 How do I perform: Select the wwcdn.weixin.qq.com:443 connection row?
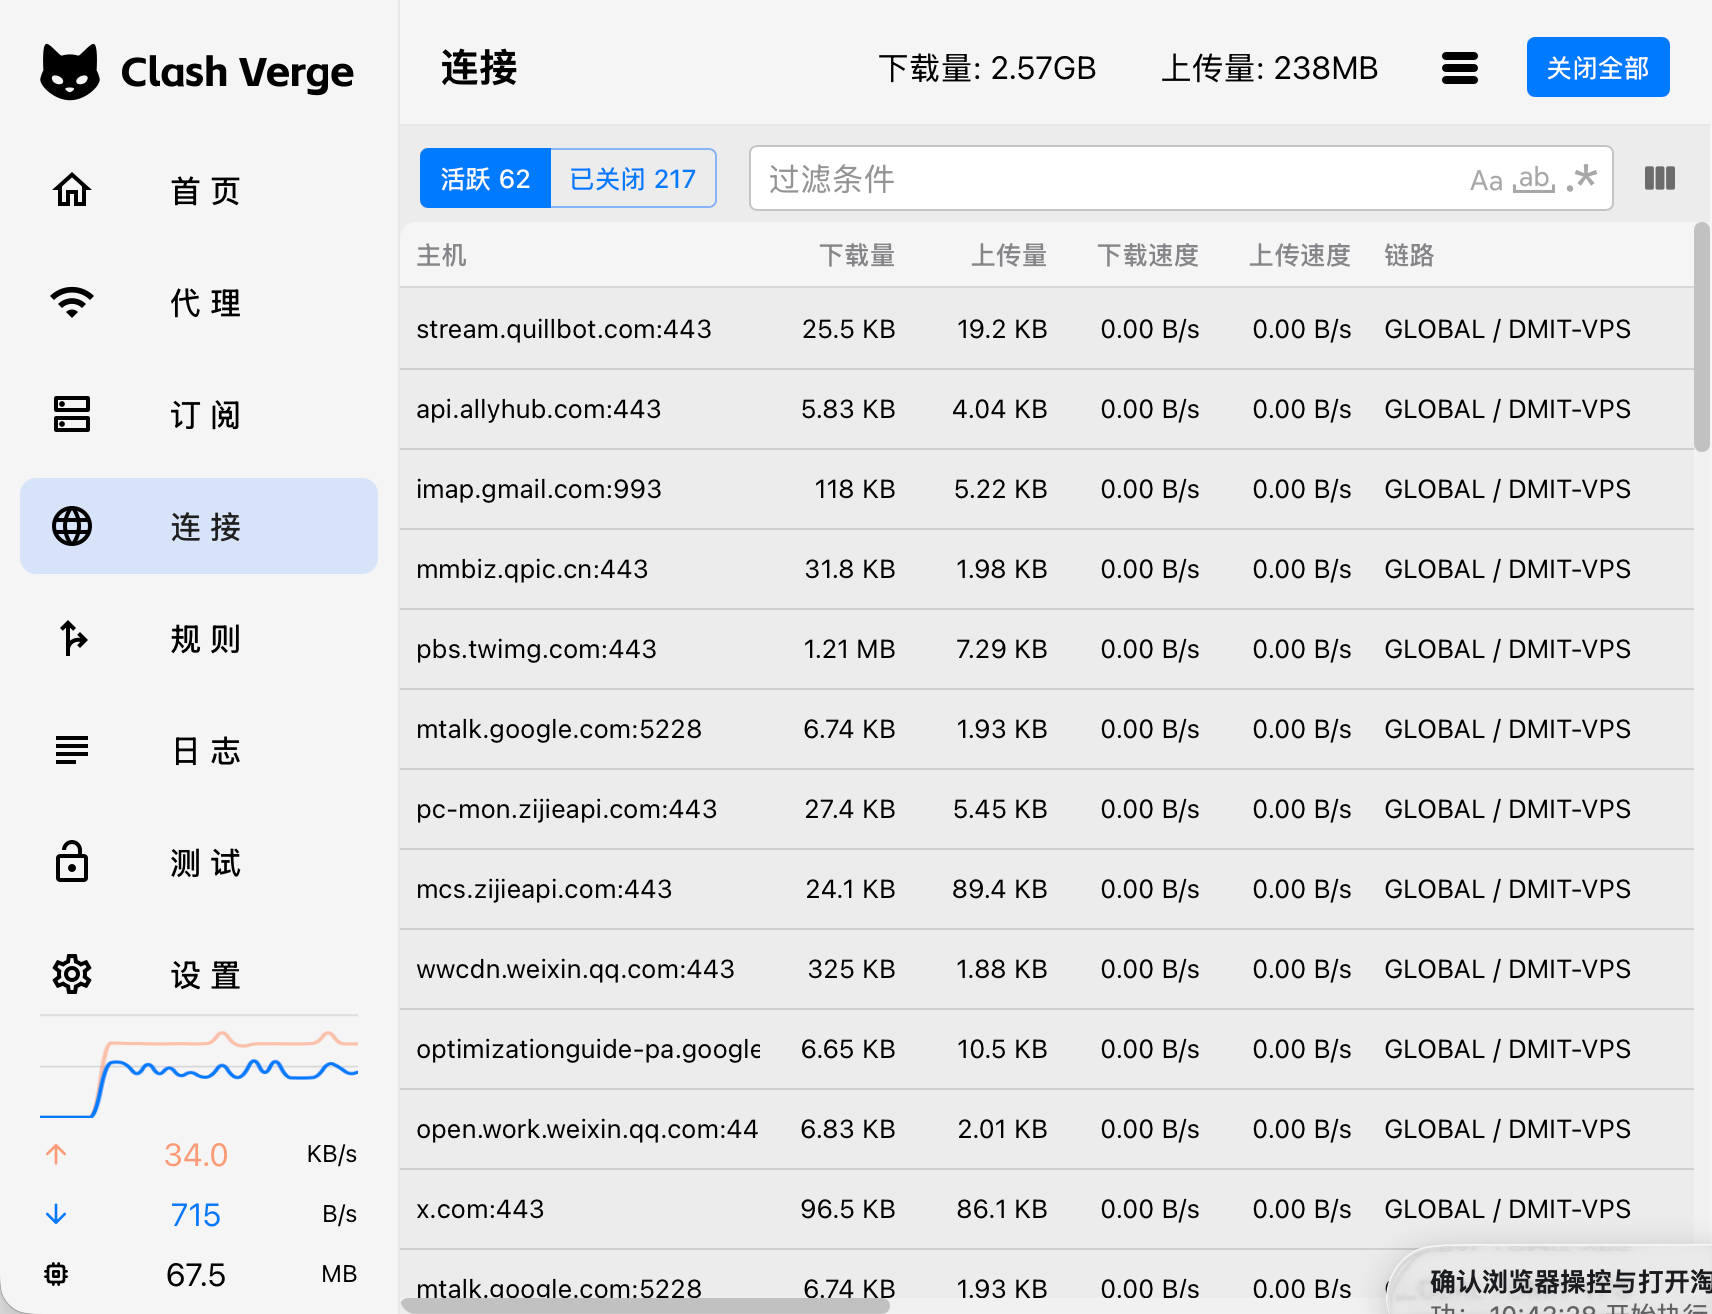pyautogui.click(x=1047, y=969)
